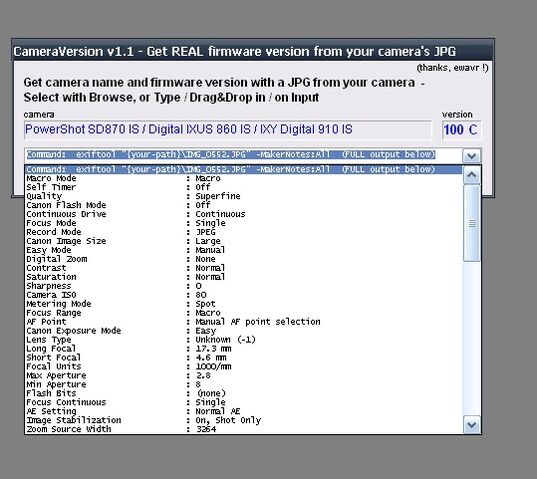The height and width of the screenshot is (479, 537).
Task: Click the camera name field
Action: pyautogui.click(x=228, y=130)
